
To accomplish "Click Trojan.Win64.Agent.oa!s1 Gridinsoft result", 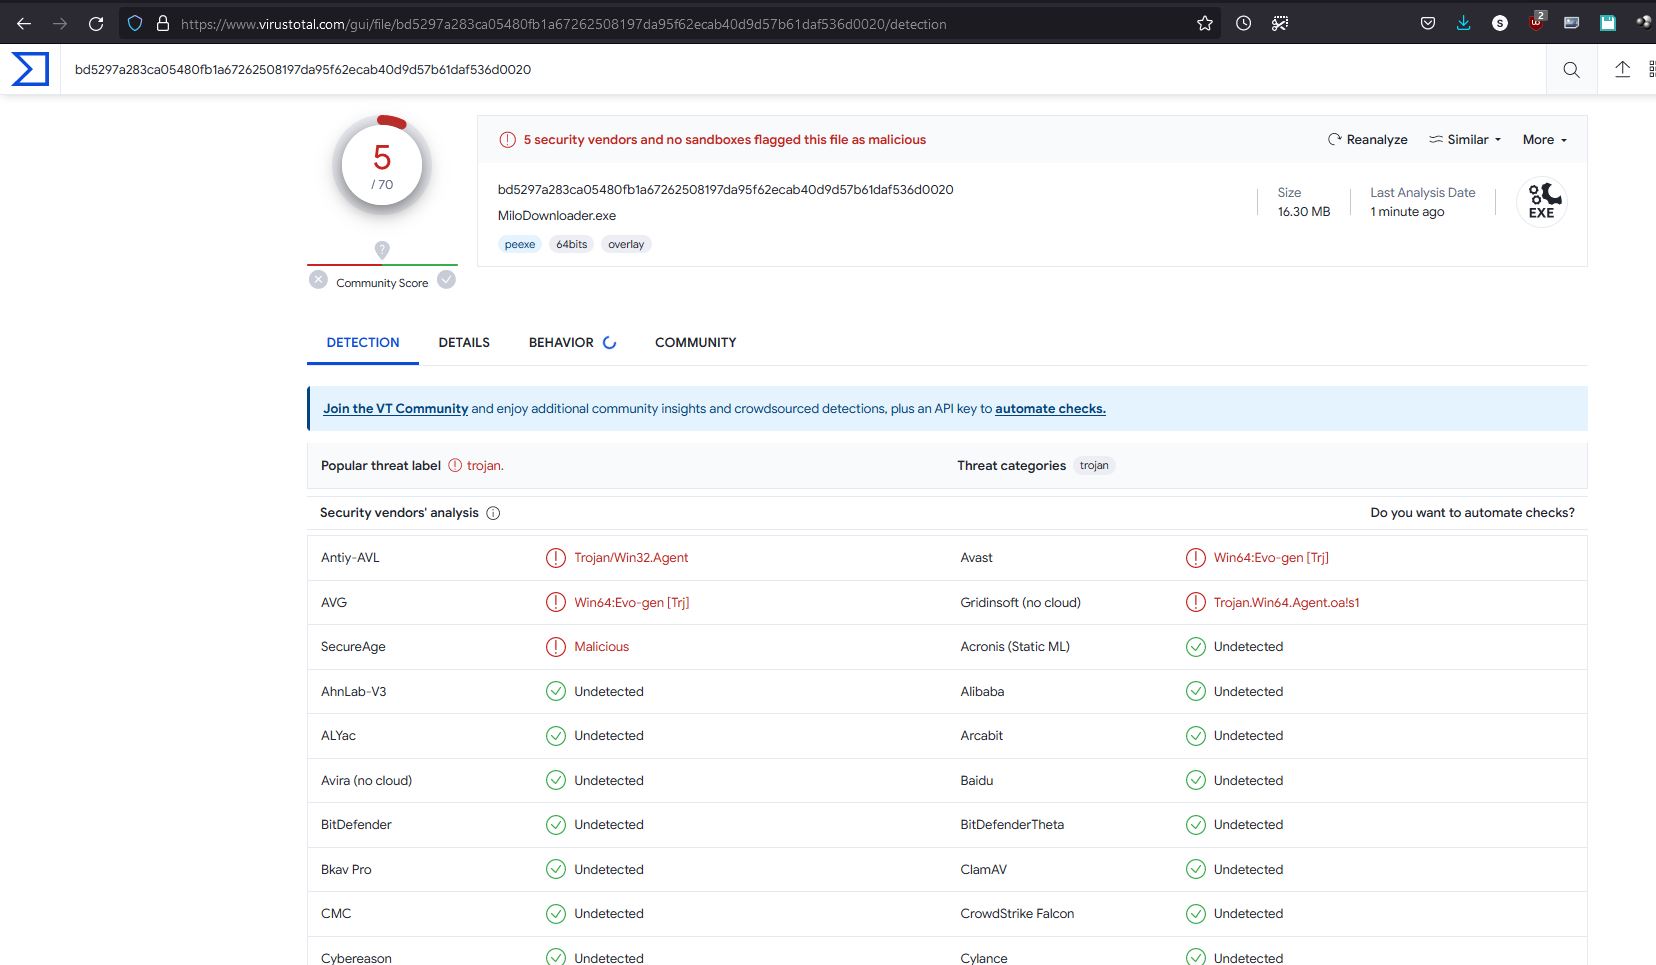I will (1286, 603).
